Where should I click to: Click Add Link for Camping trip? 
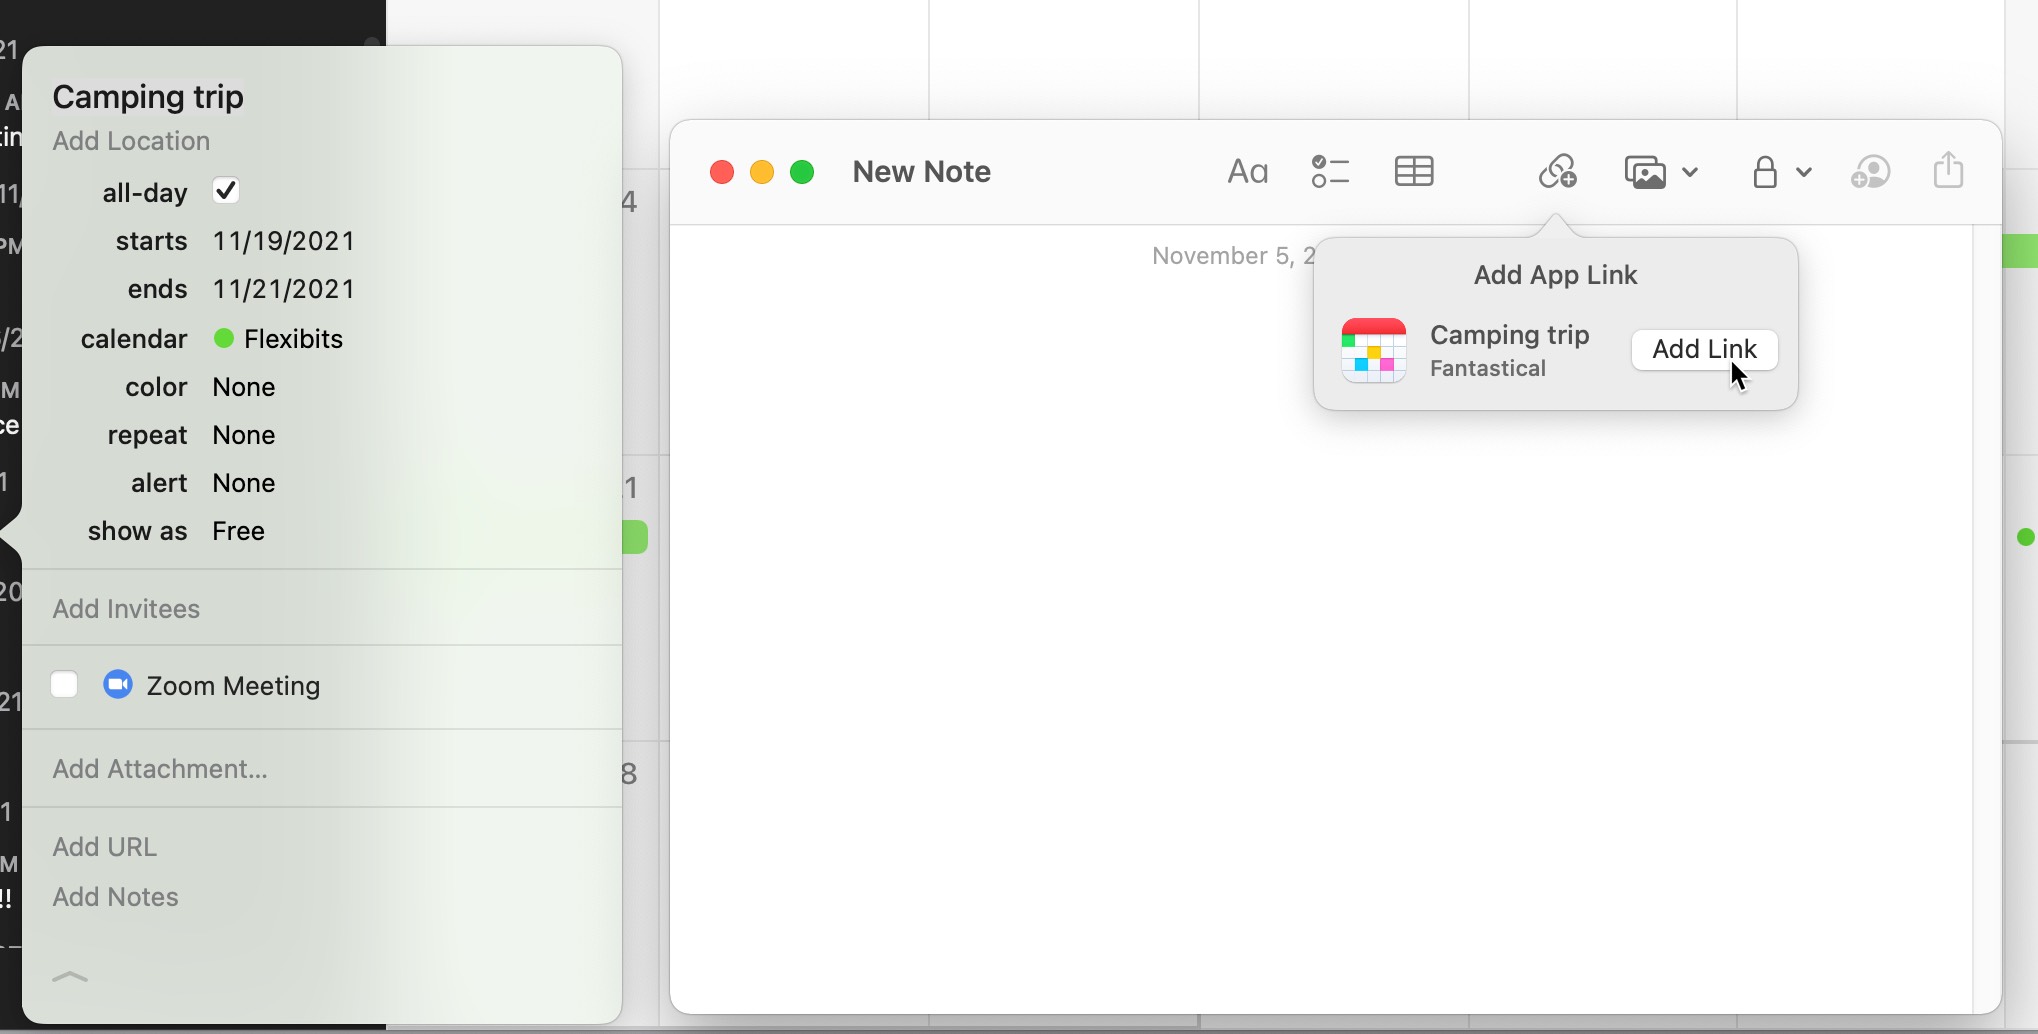click(1704, 349)
